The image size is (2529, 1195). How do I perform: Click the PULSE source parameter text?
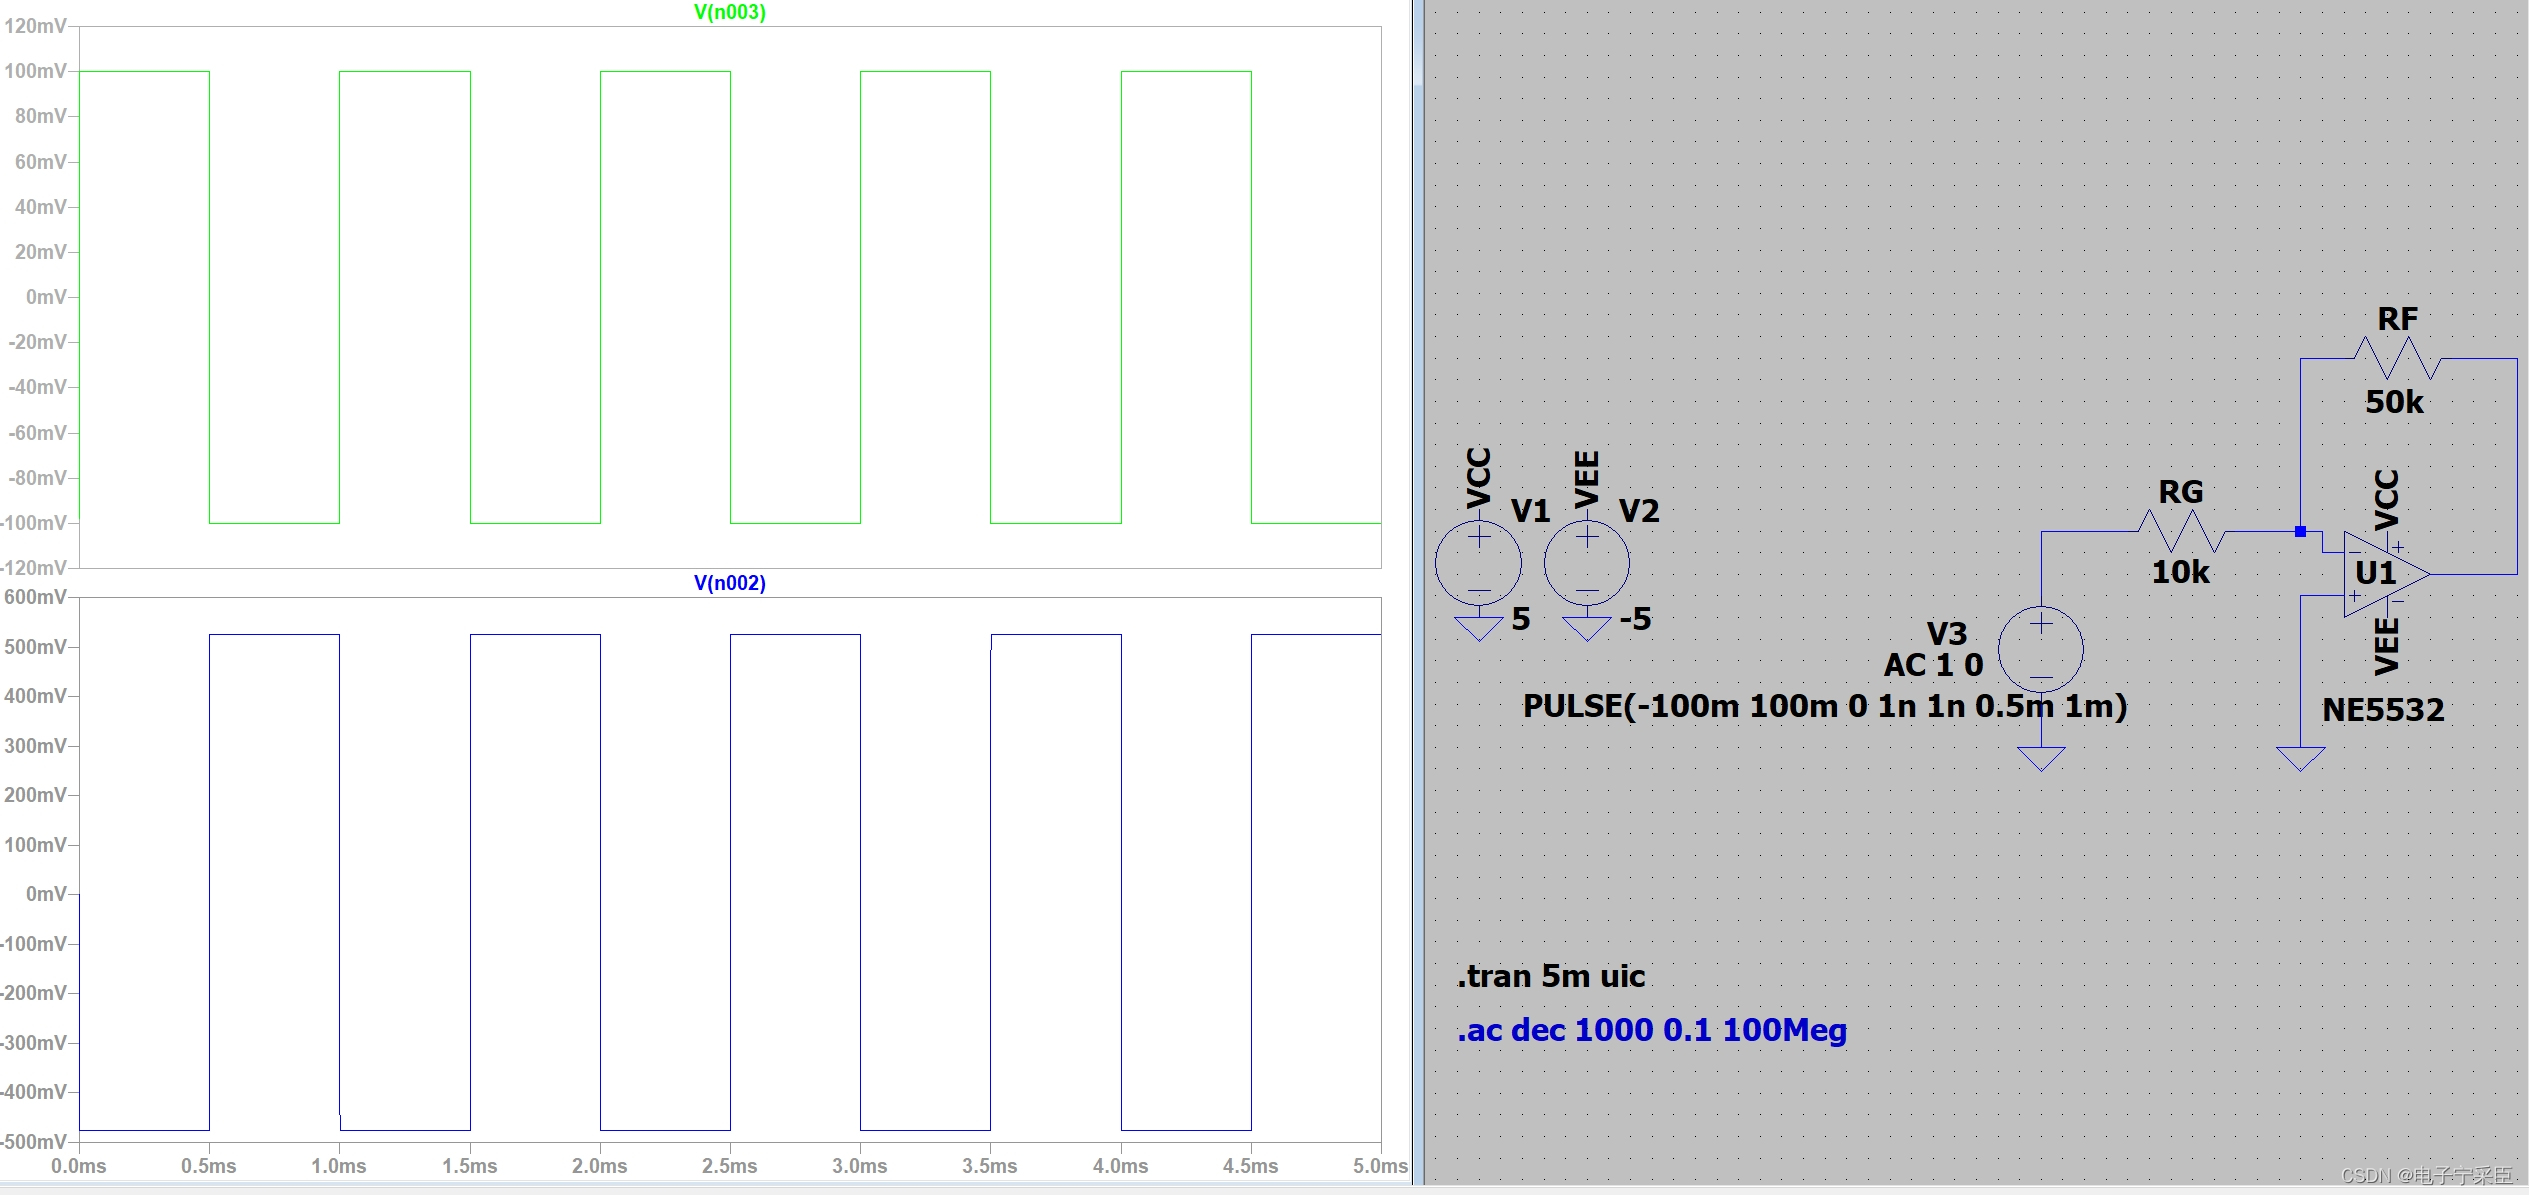[x=1824, y=706]
